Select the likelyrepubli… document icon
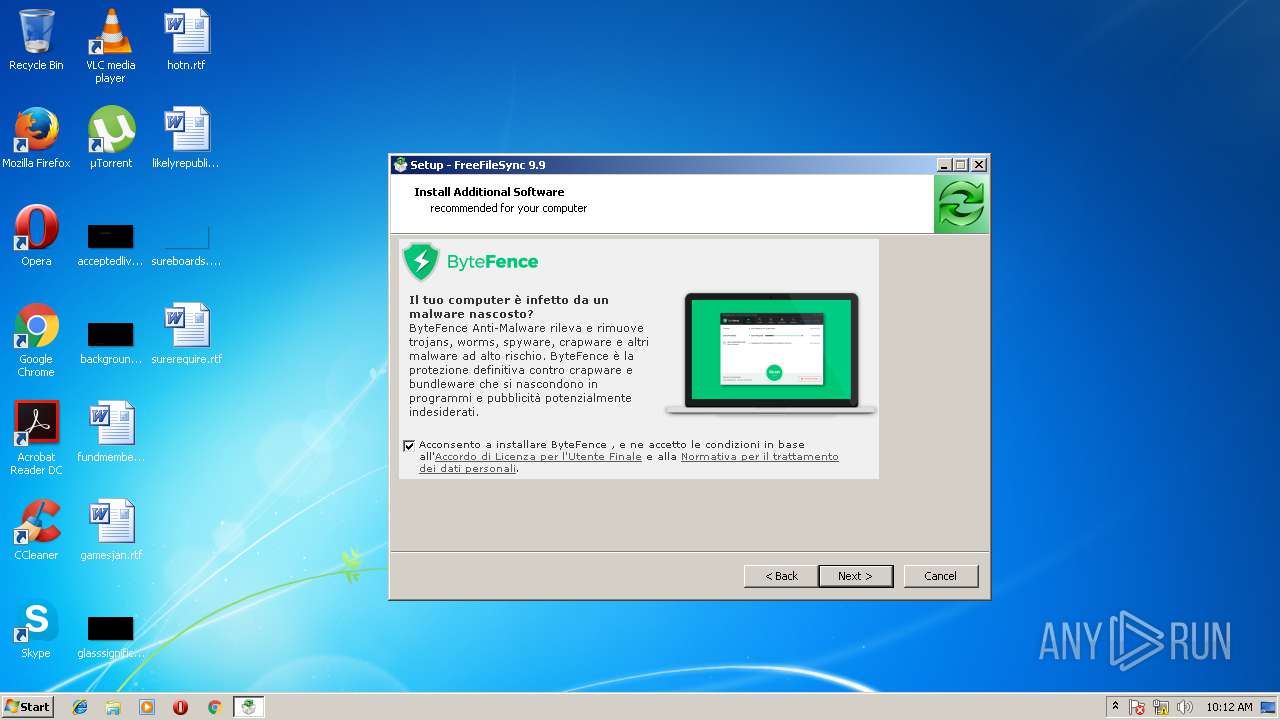1280x720 pixels. point(186,138)
